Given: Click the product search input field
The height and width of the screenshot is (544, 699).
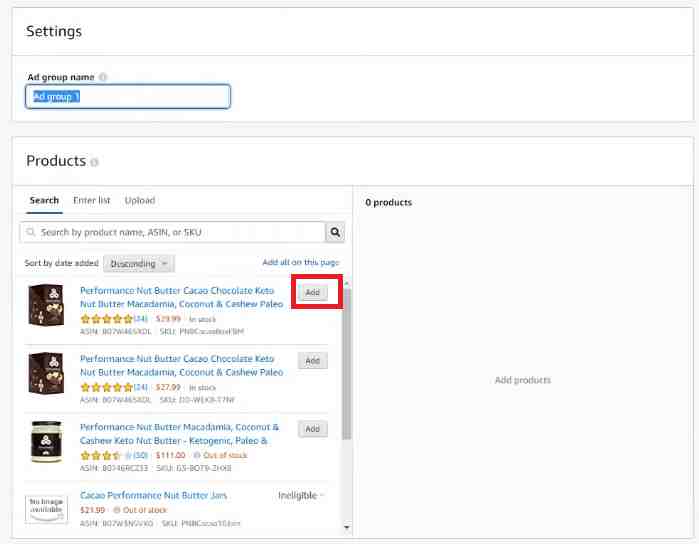Looking at the screenshot, I should click(173, 232).
